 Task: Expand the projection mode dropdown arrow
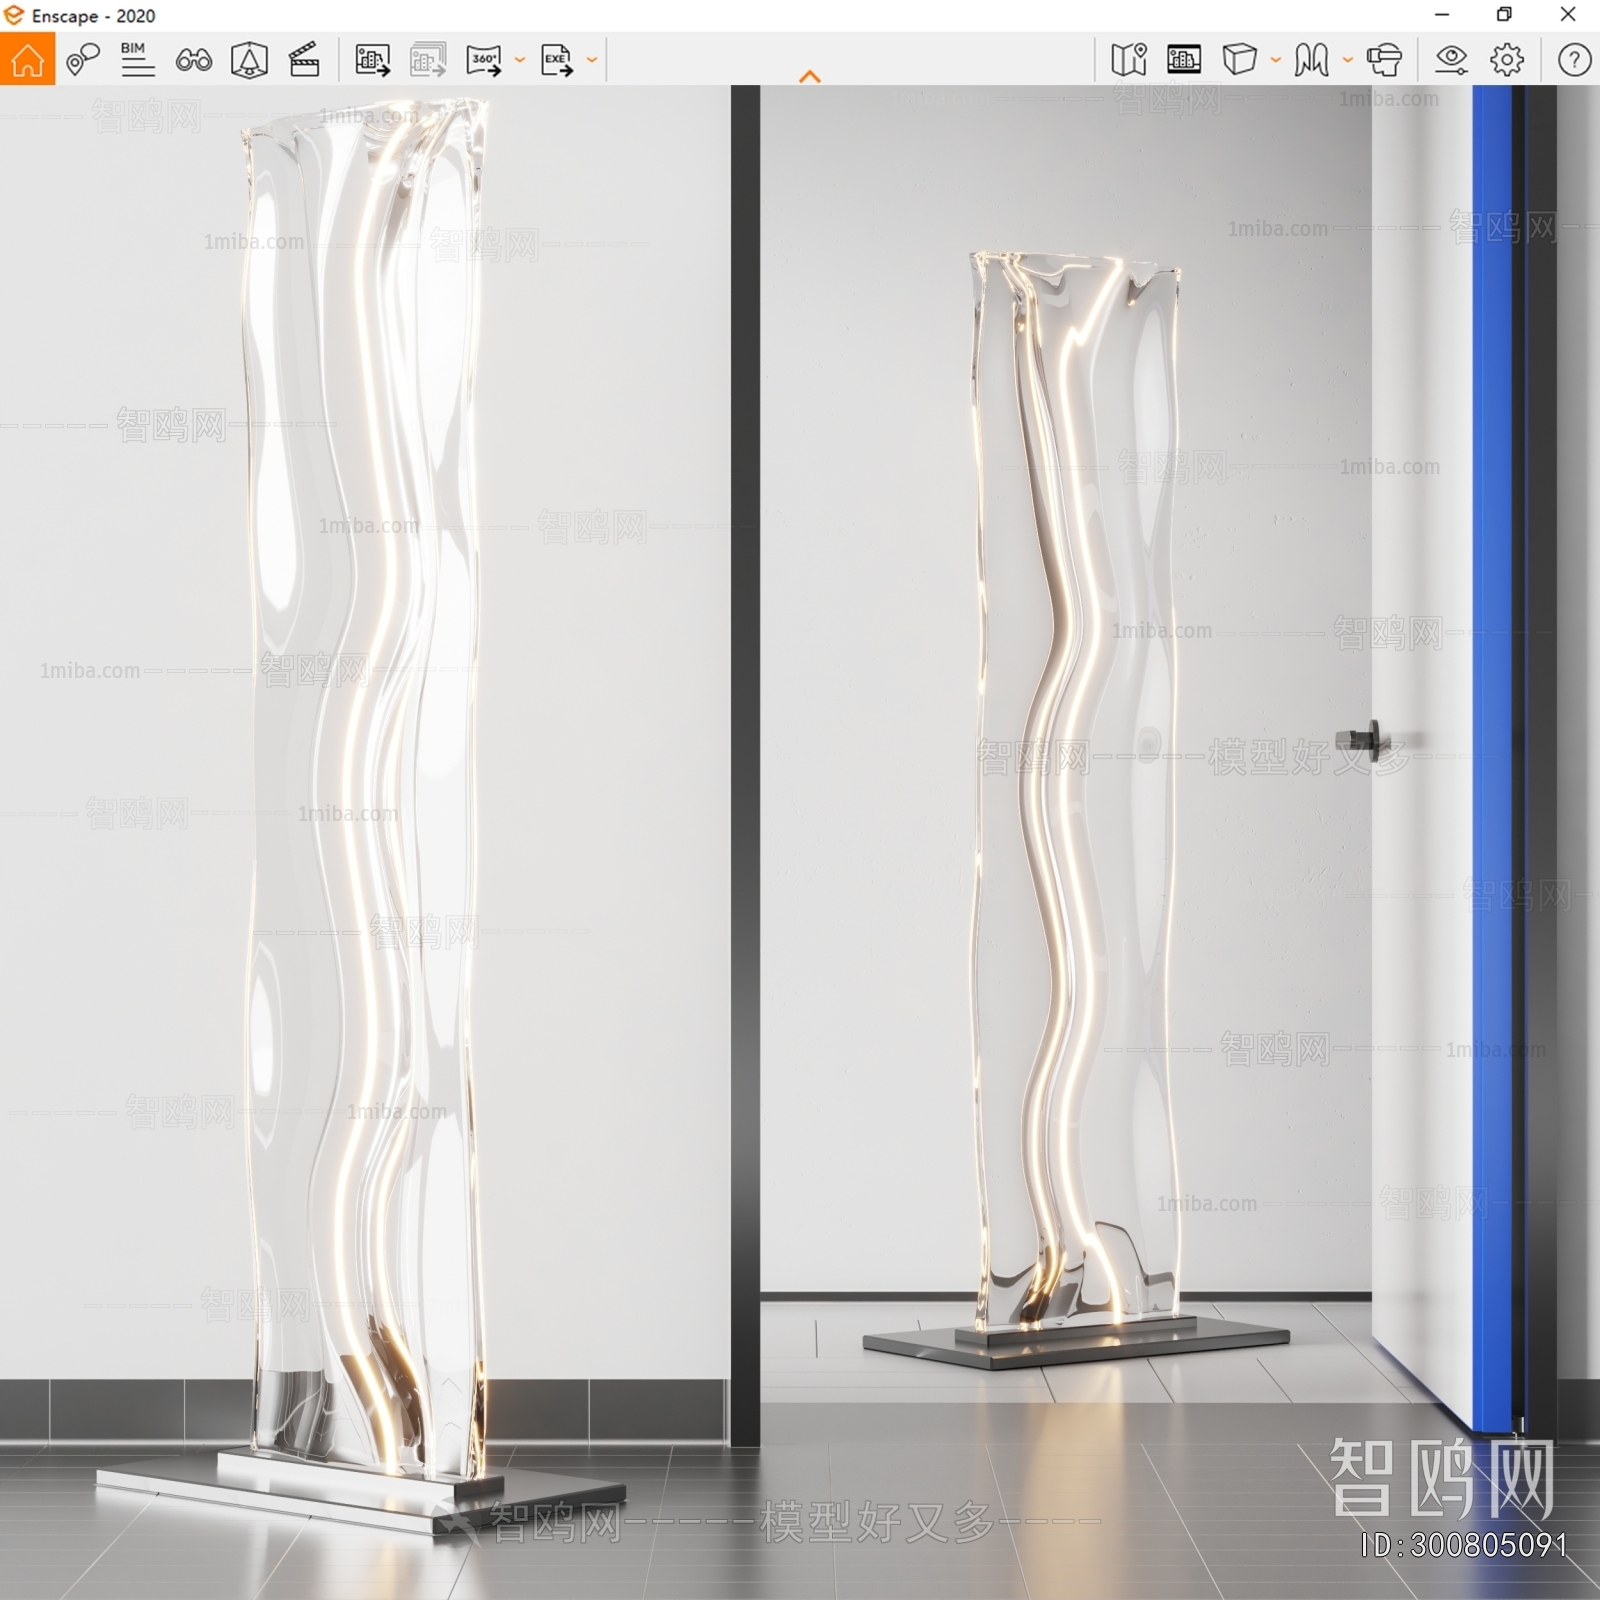[1276, 60]
